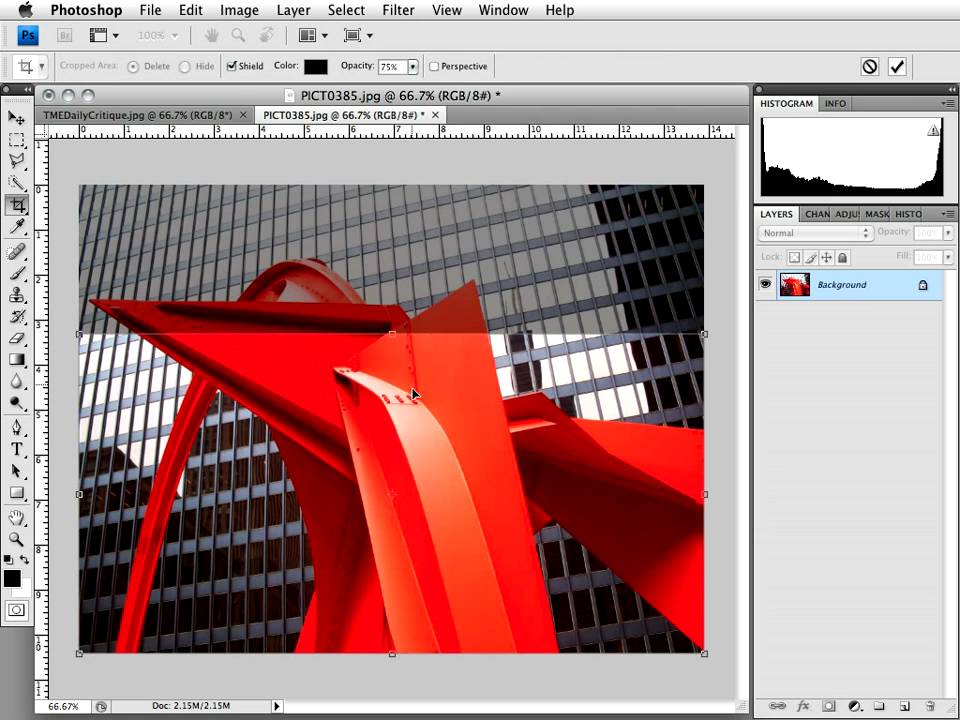Open the Crop tool preset picker

point(42,66)
